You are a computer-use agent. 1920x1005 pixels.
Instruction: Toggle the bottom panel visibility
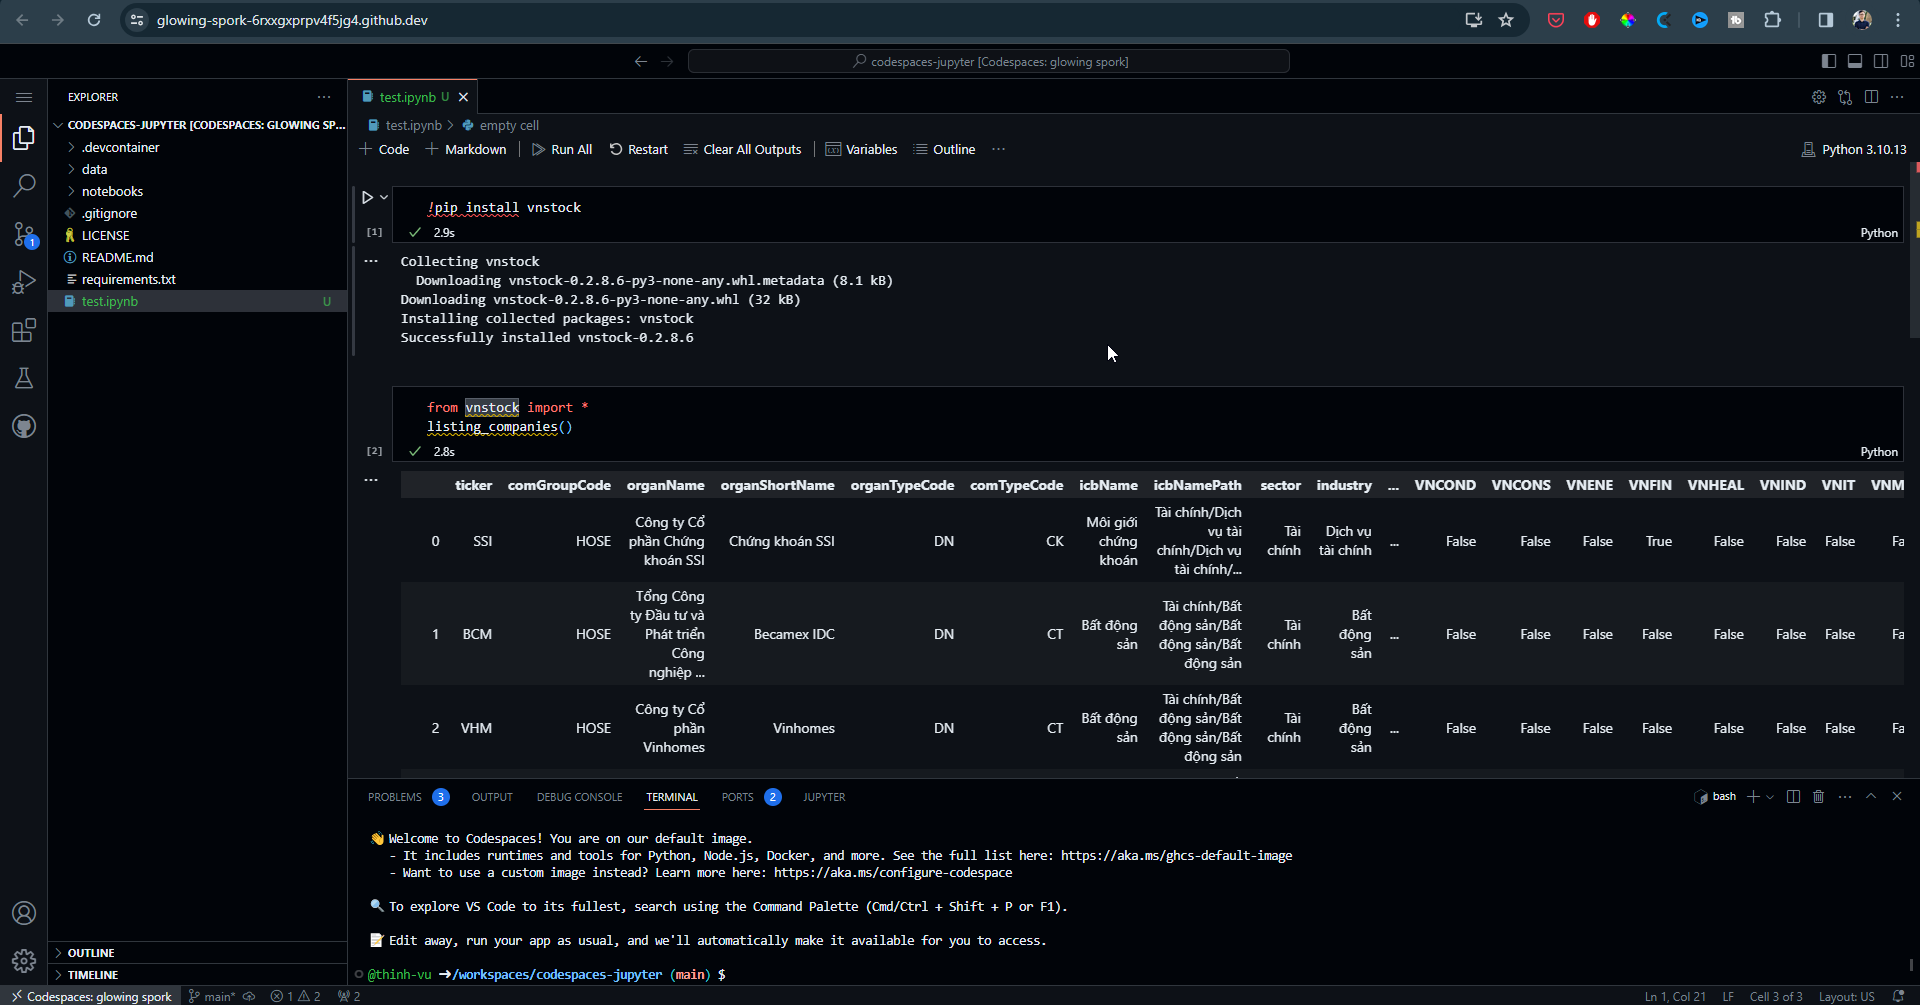1855,61
